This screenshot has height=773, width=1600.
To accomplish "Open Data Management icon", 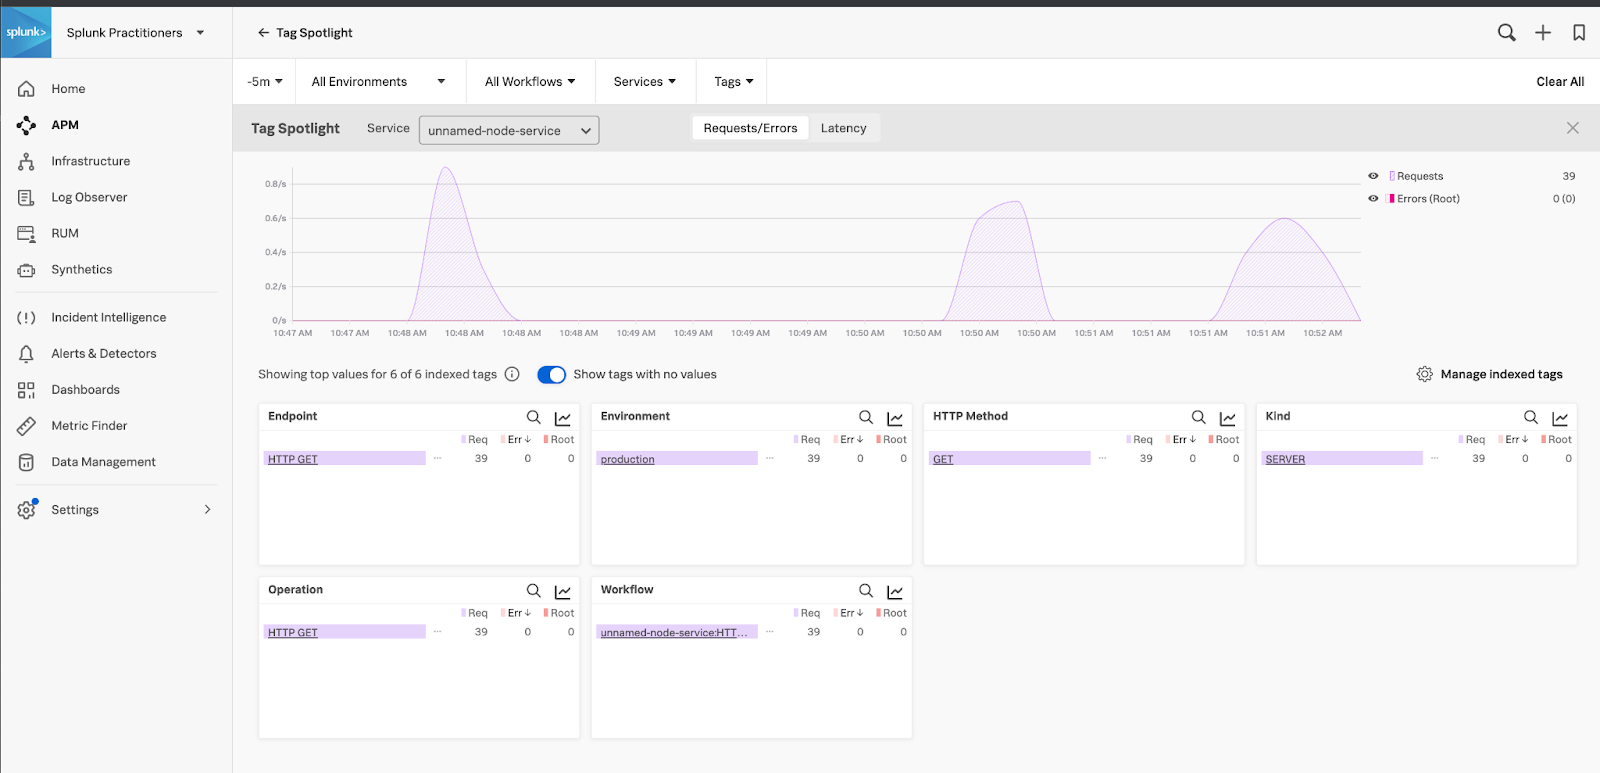I will tap(27, 462).
